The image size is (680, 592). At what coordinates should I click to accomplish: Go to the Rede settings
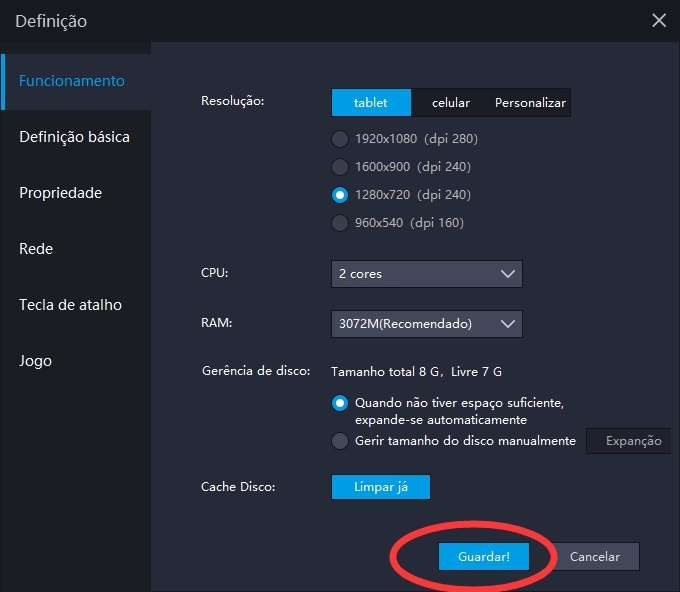(36, 249)
